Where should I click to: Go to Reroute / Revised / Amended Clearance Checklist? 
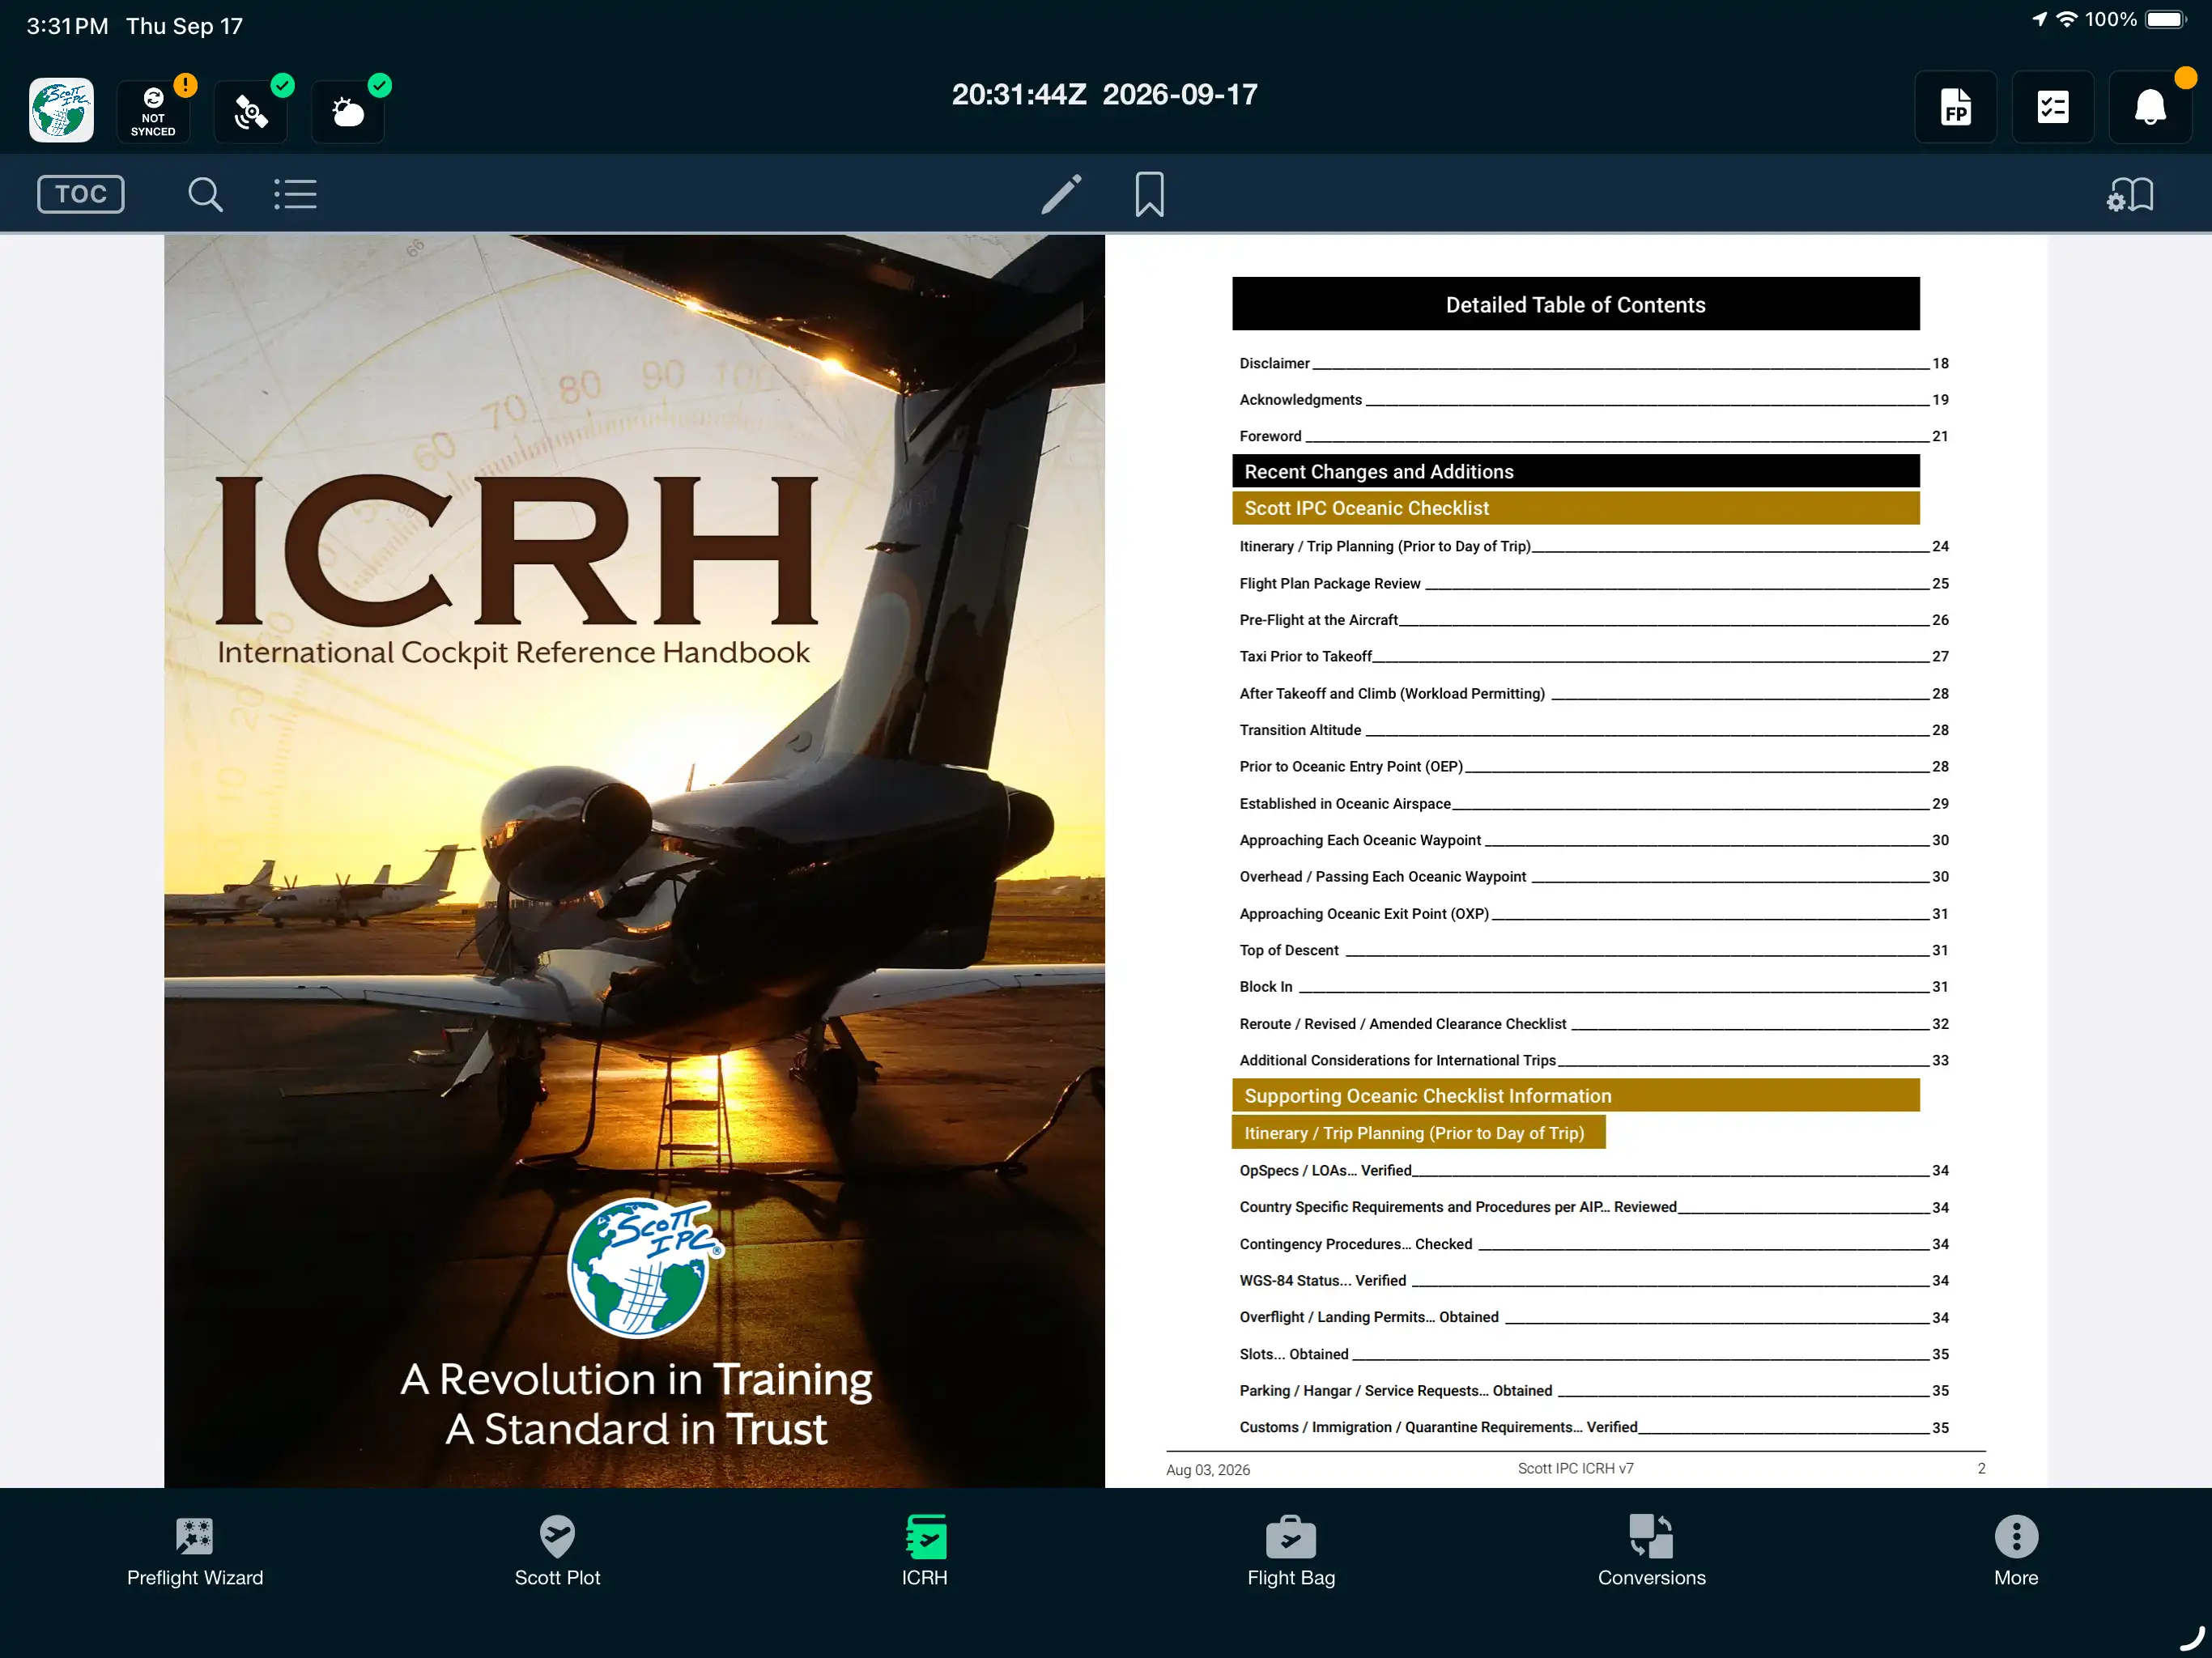pos(1593,1023)
